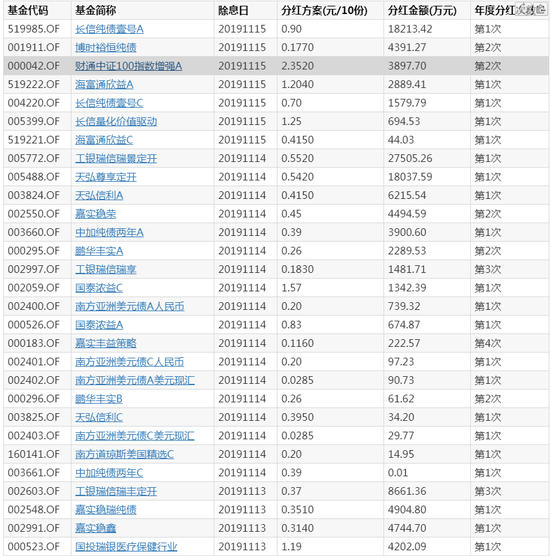Click the 除息日 column header
Viewport: 550px width, 556px height.
pyautogui.click(x=233, y=10)
